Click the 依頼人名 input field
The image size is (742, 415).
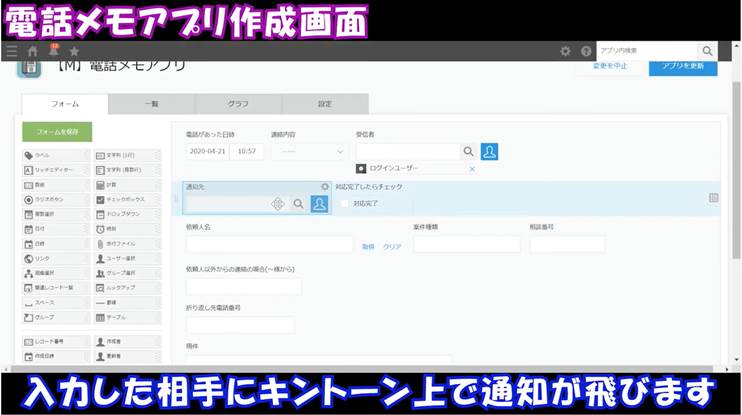[269, 244]
